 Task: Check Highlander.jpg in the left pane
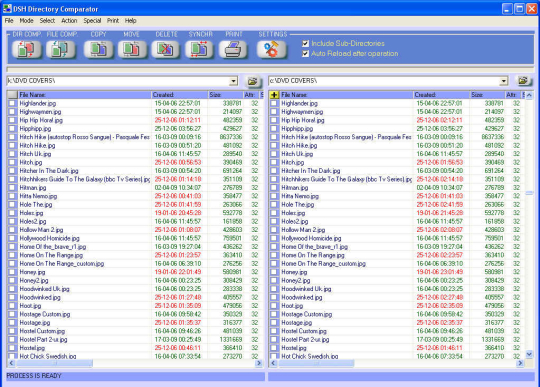point(12,103)
